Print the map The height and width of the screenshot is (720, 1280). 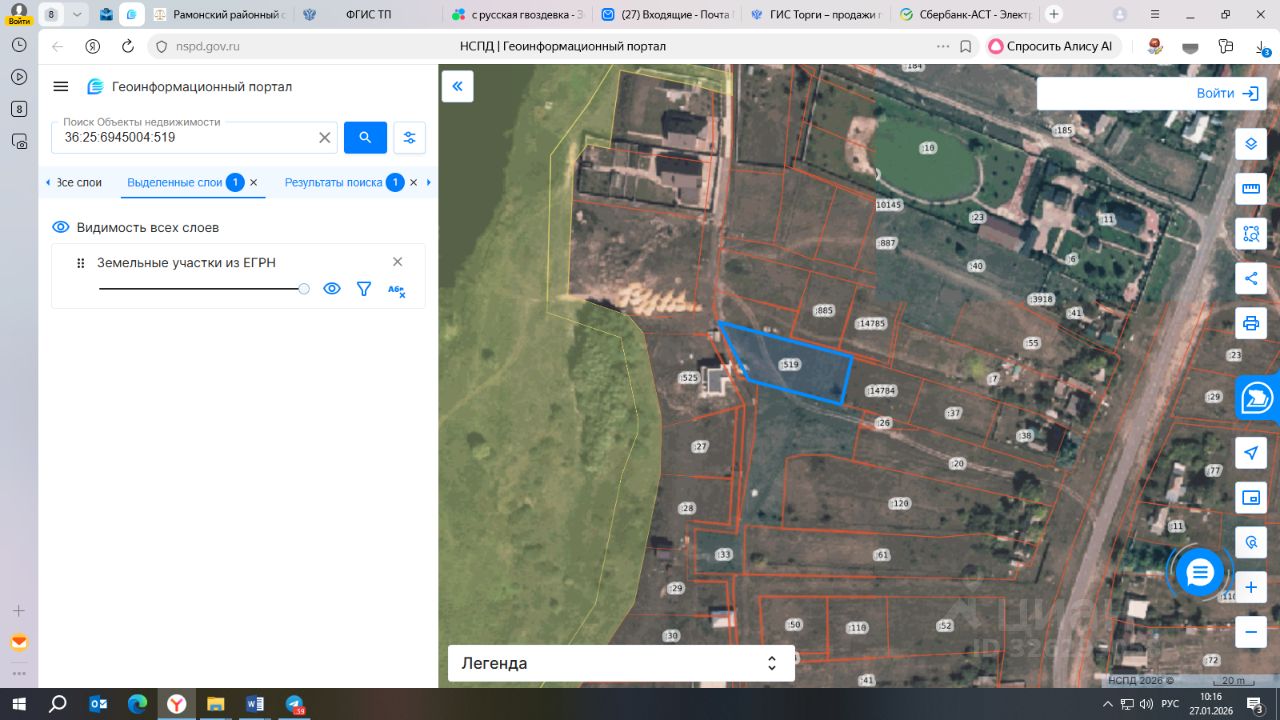tap(1251, 323)
